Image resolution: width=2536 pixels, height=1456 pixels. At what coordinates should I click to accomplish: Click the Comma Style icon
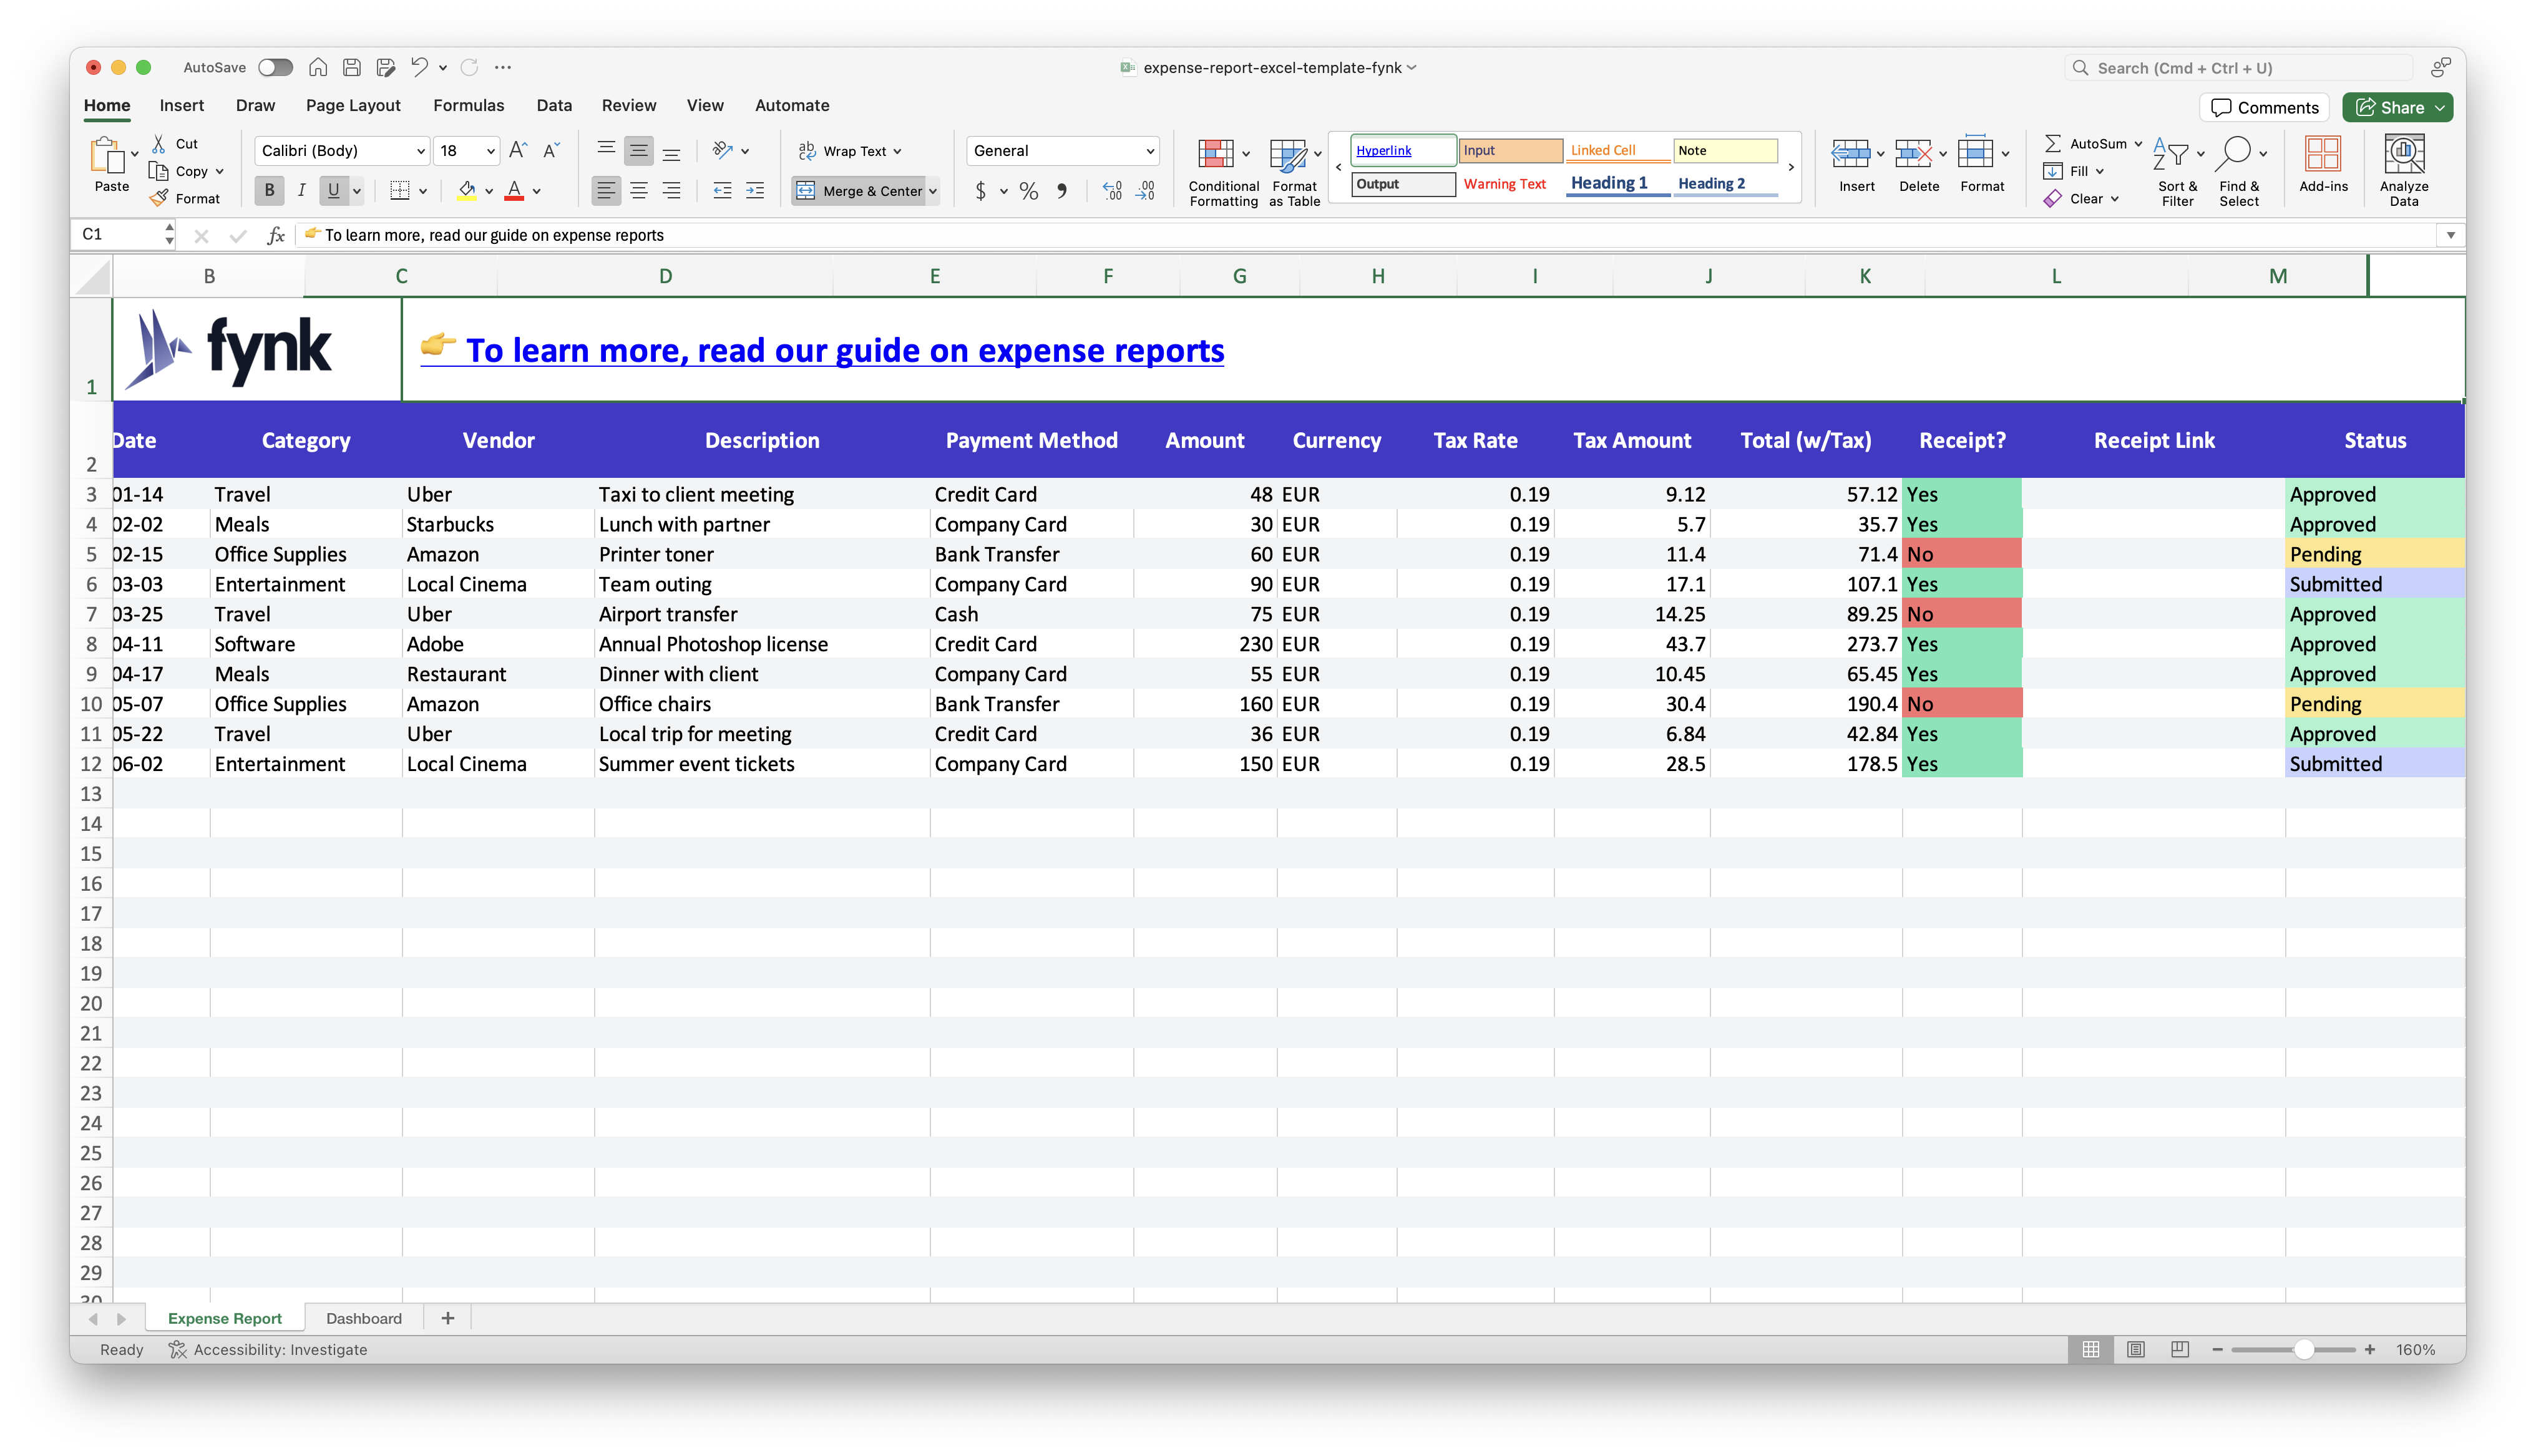1062,190
